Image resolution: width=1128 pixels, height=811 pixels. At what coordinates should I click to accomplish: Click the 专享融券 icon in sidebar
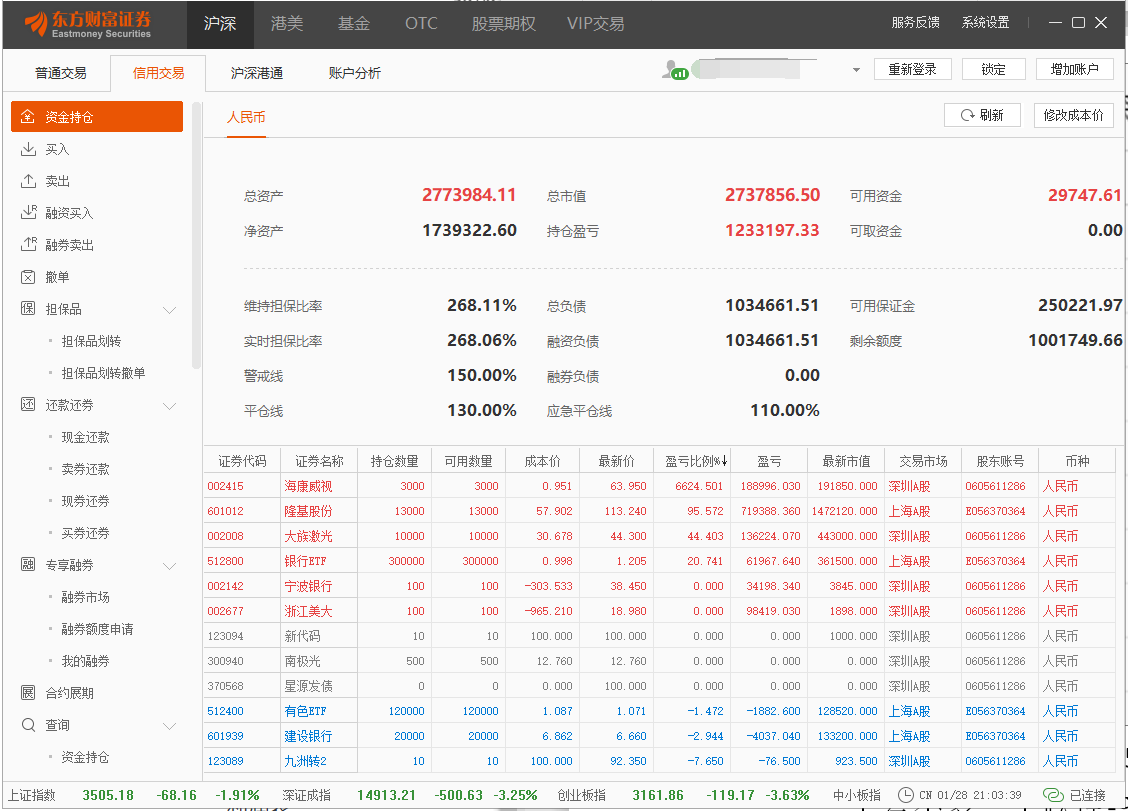28,565
